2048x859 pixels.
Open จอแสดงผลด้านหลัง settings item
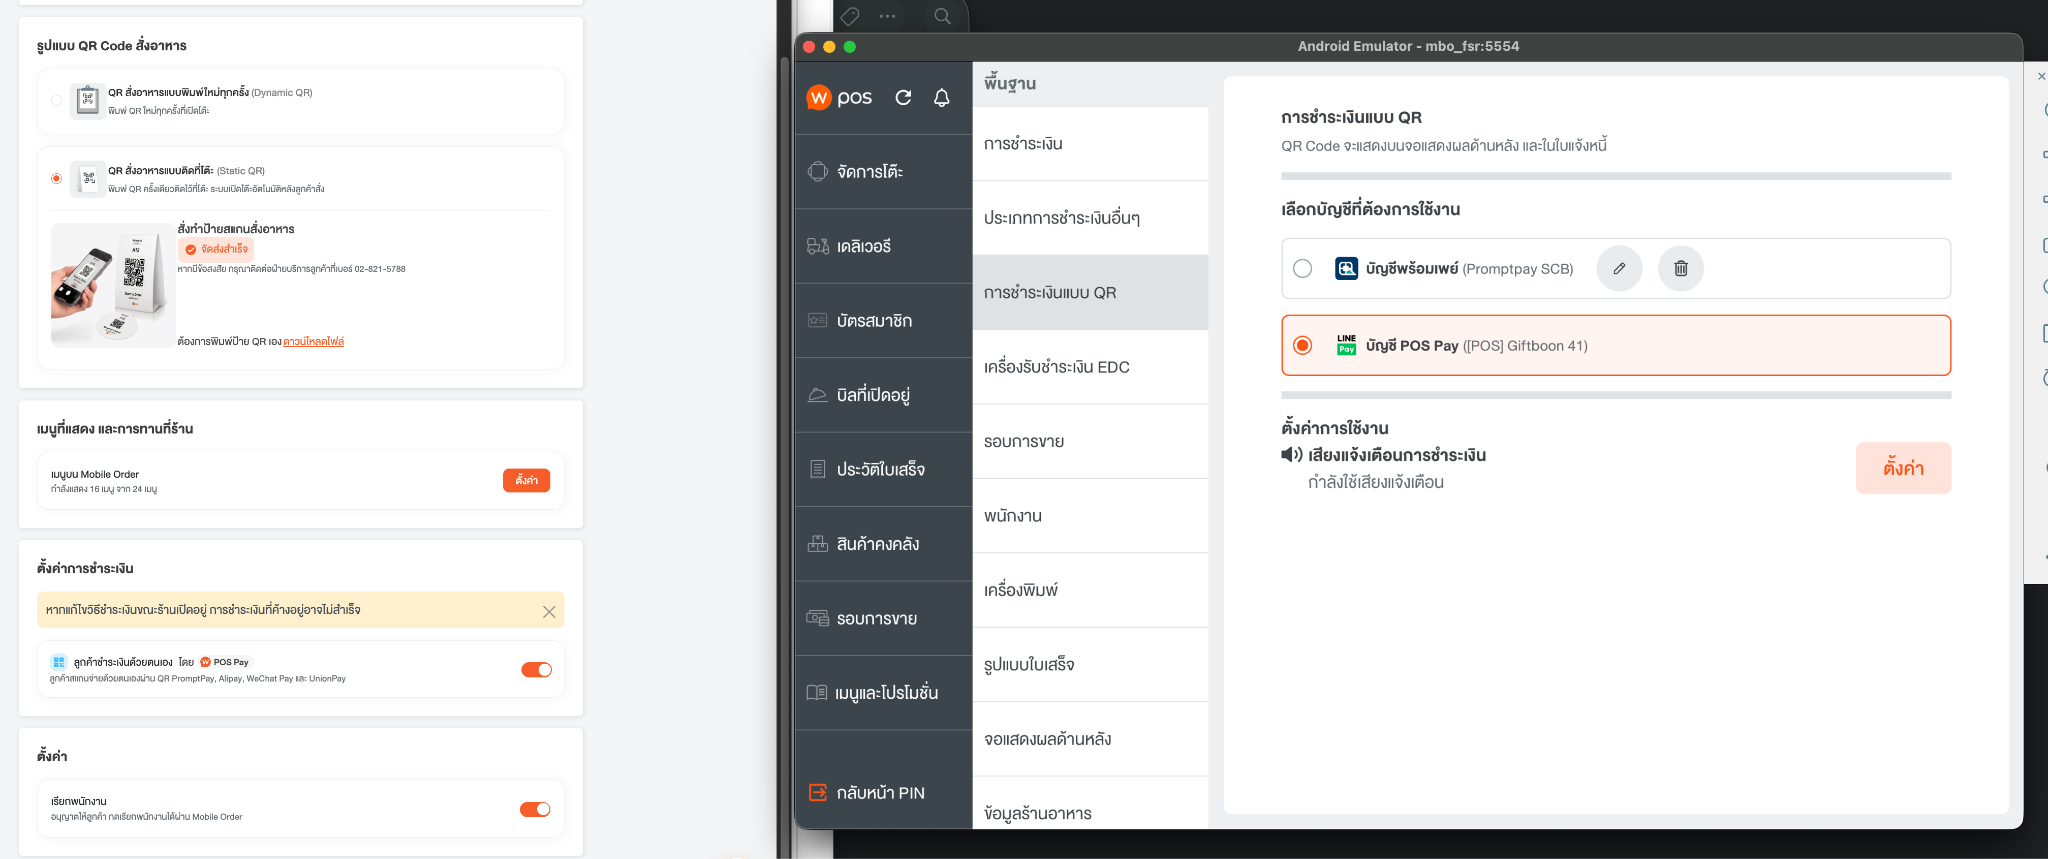[1090, 739]
